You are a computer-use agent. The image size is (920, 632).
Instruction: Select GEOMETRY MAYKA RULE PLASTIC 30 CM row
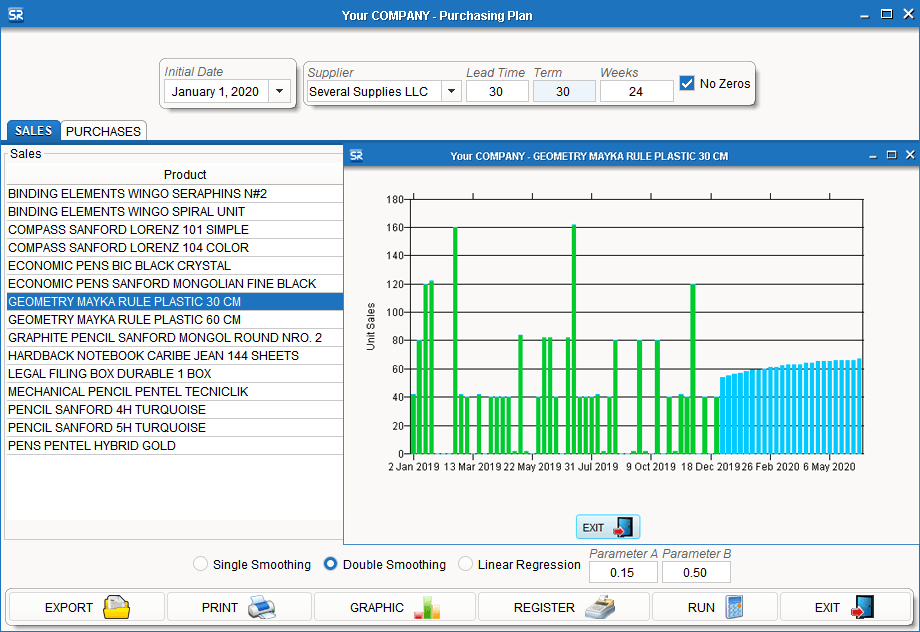(x=174, y=302)
